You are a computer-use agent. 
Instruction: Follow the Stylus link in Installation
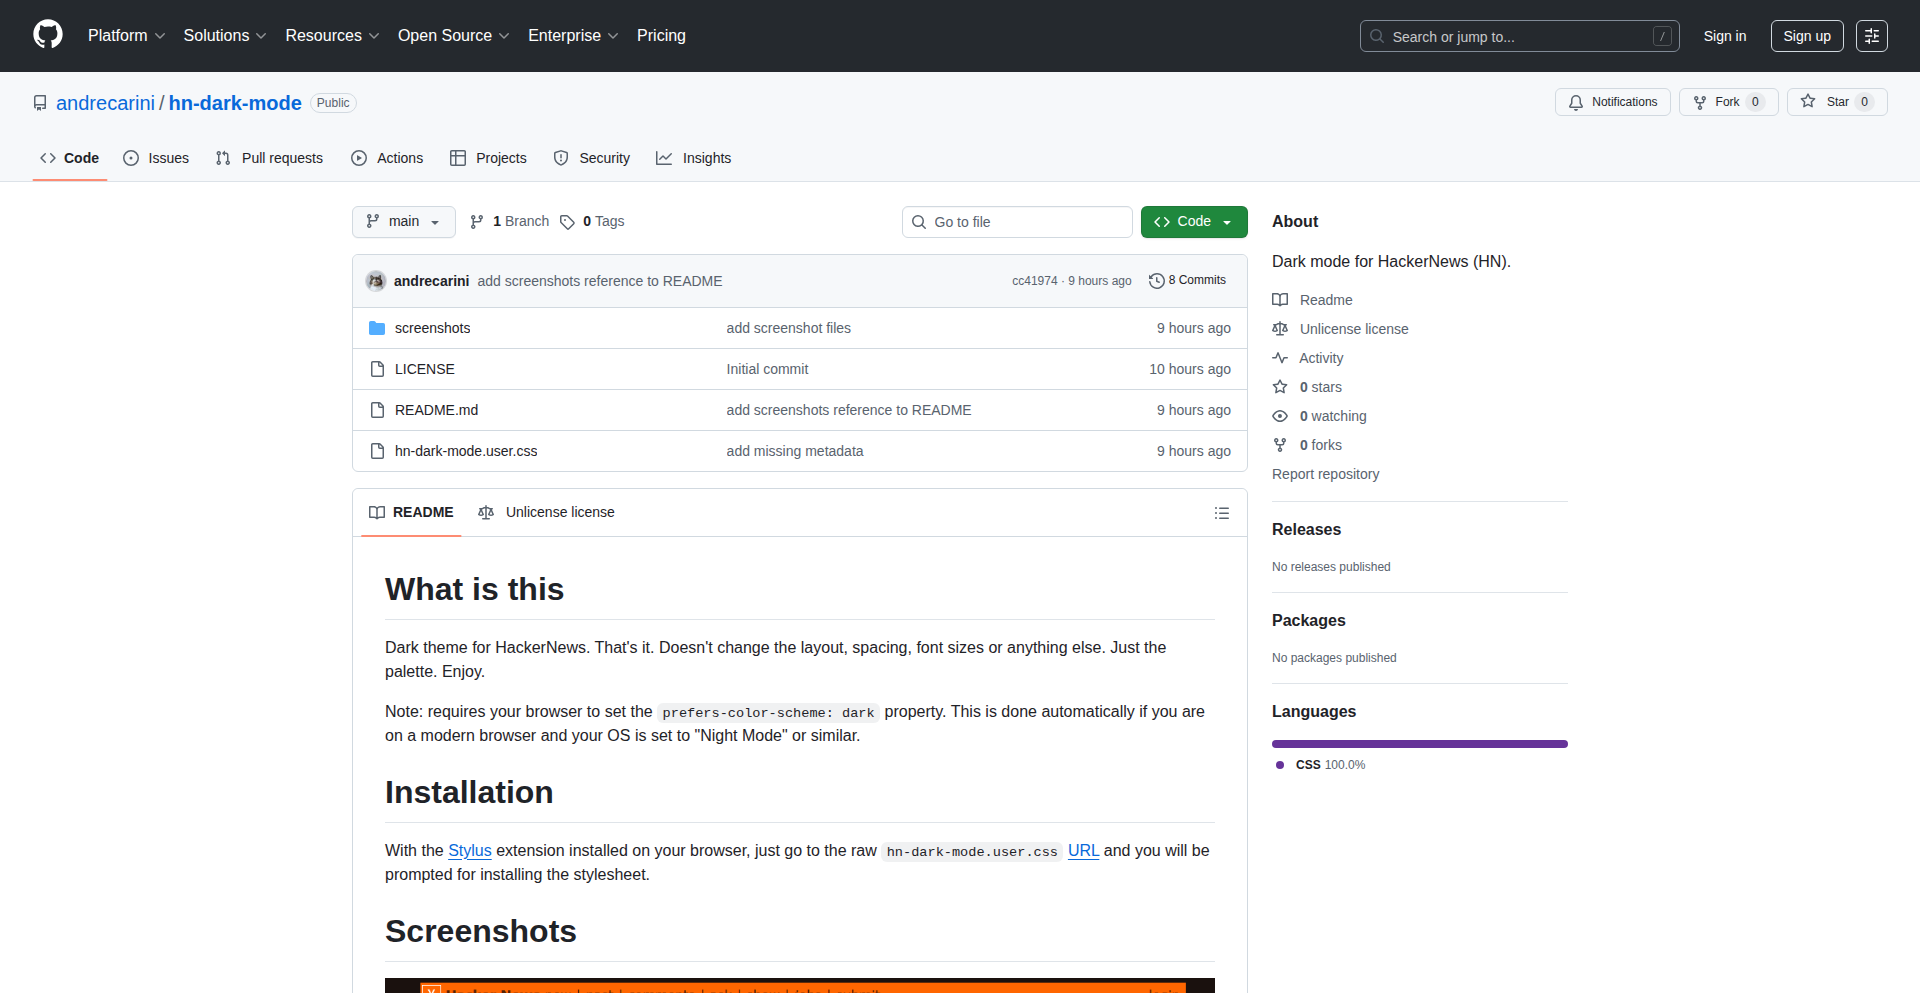coord(469,850)
